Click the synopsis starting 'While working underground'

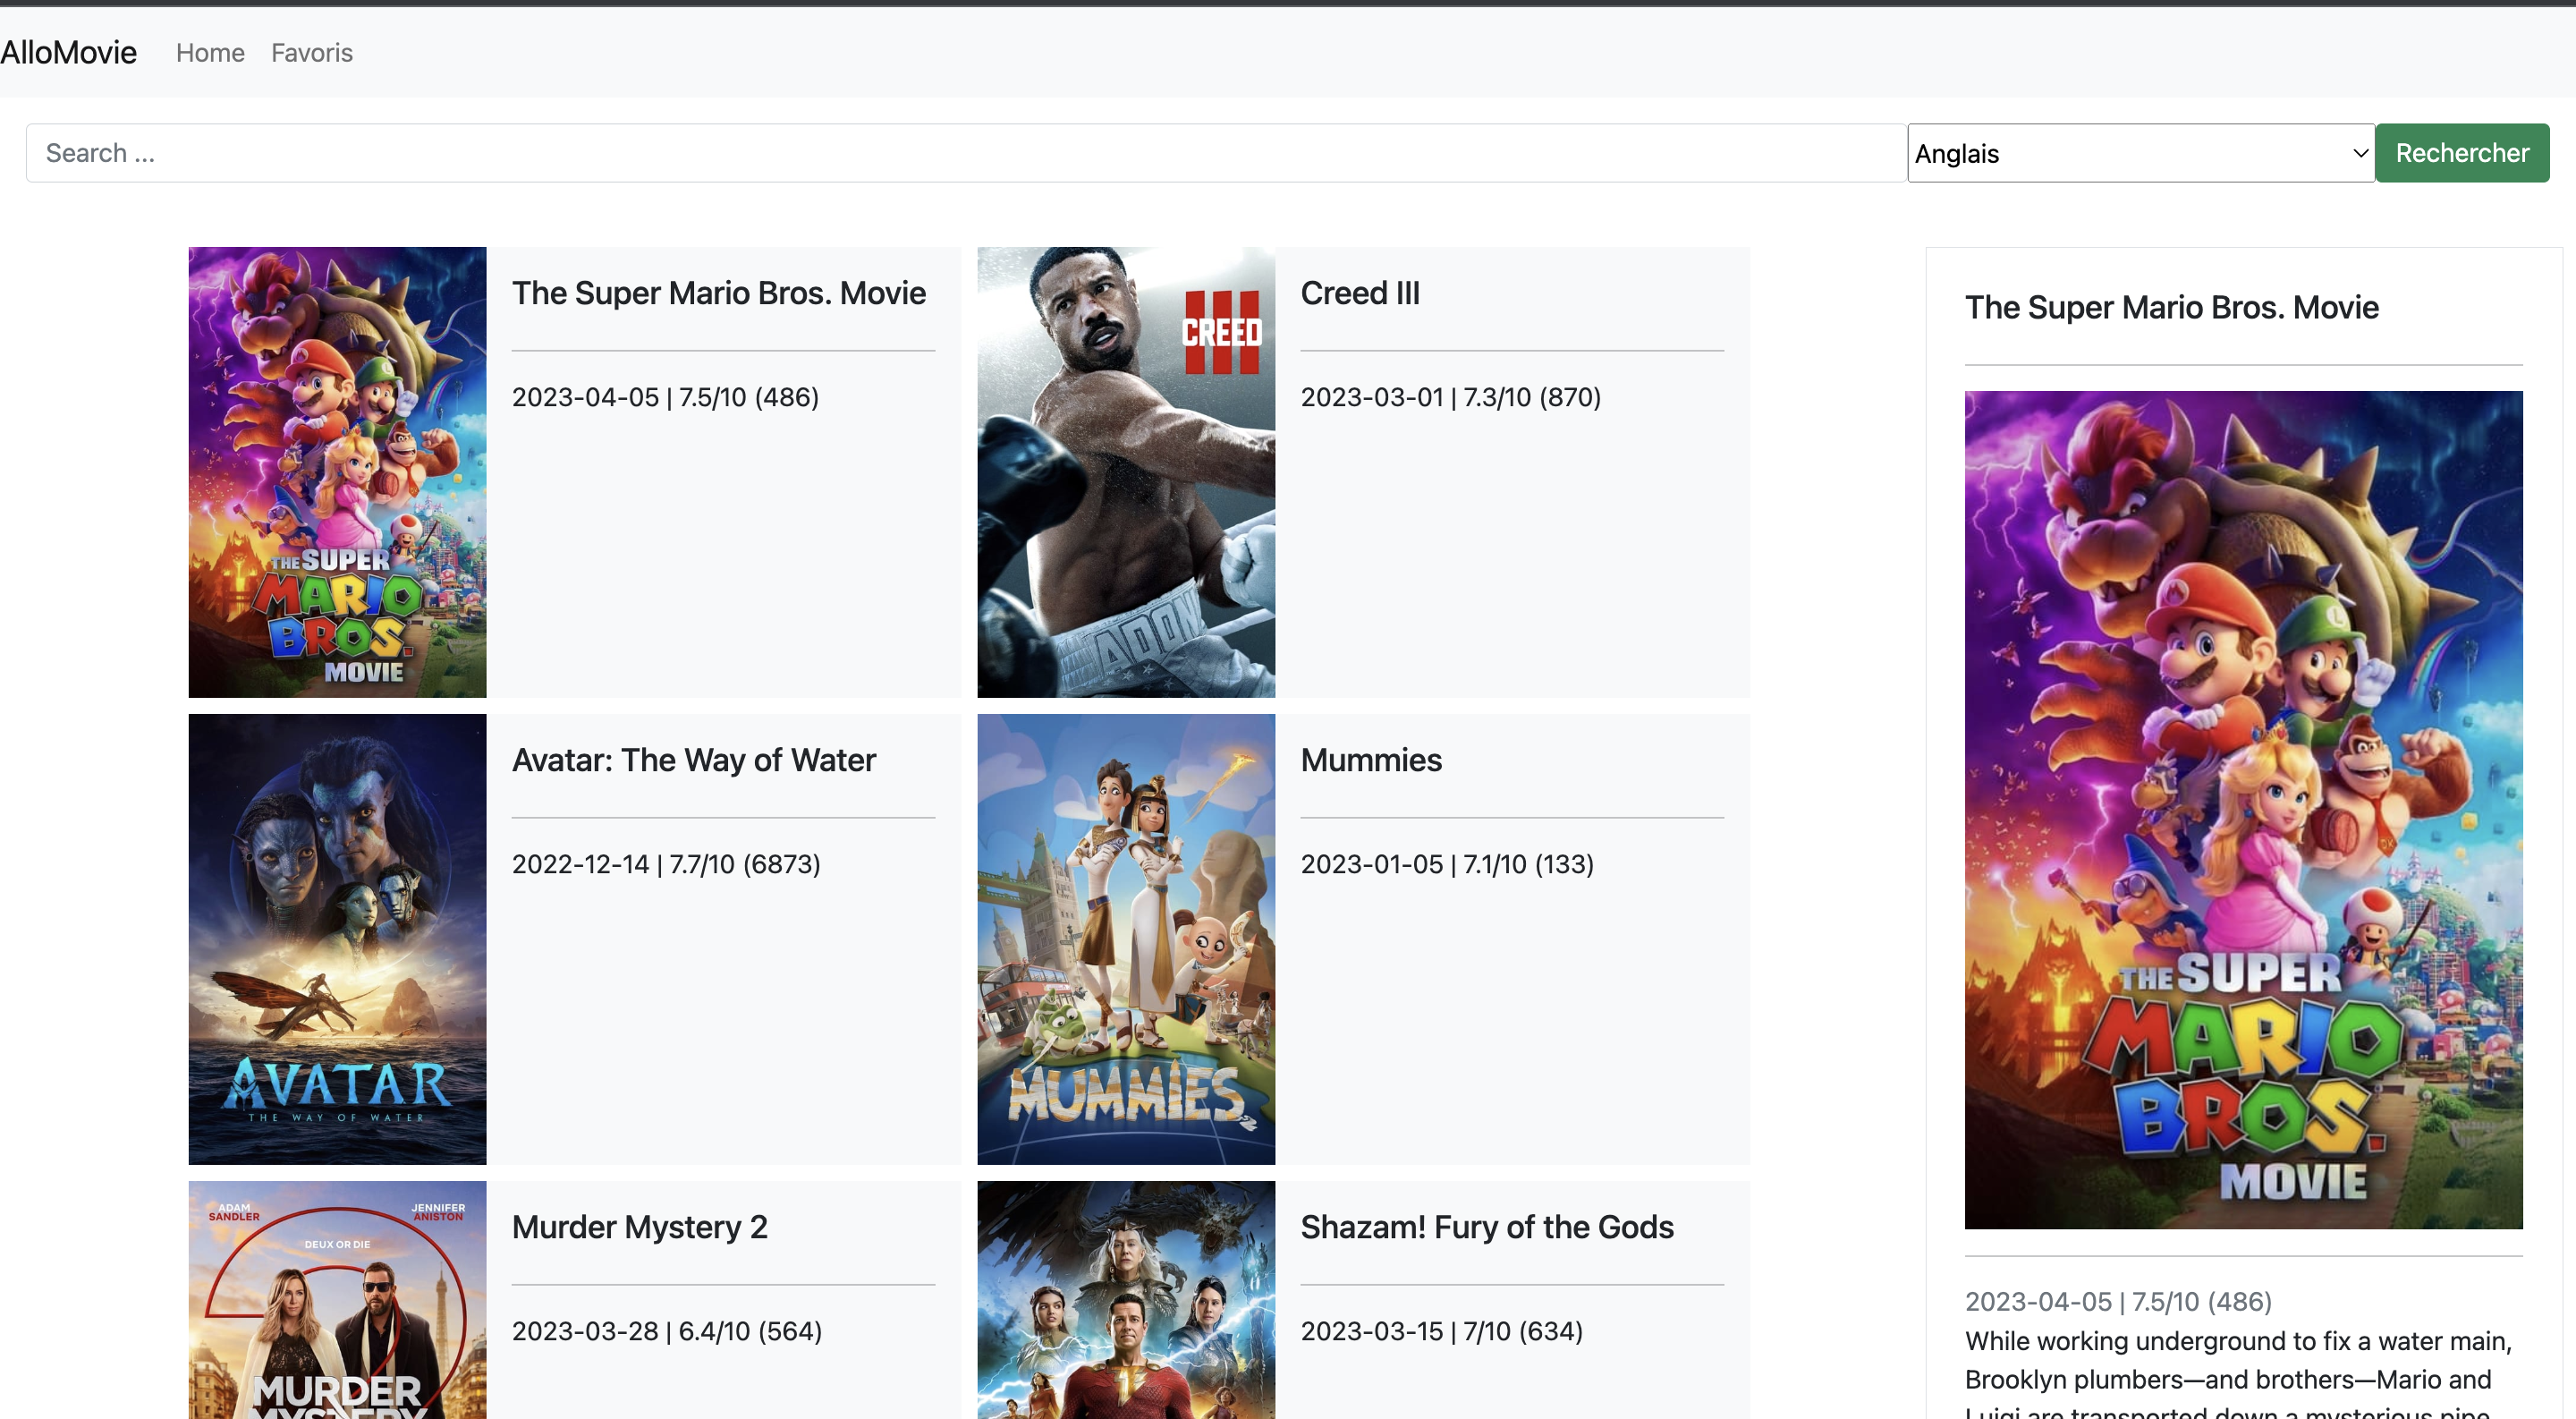2240,1372
